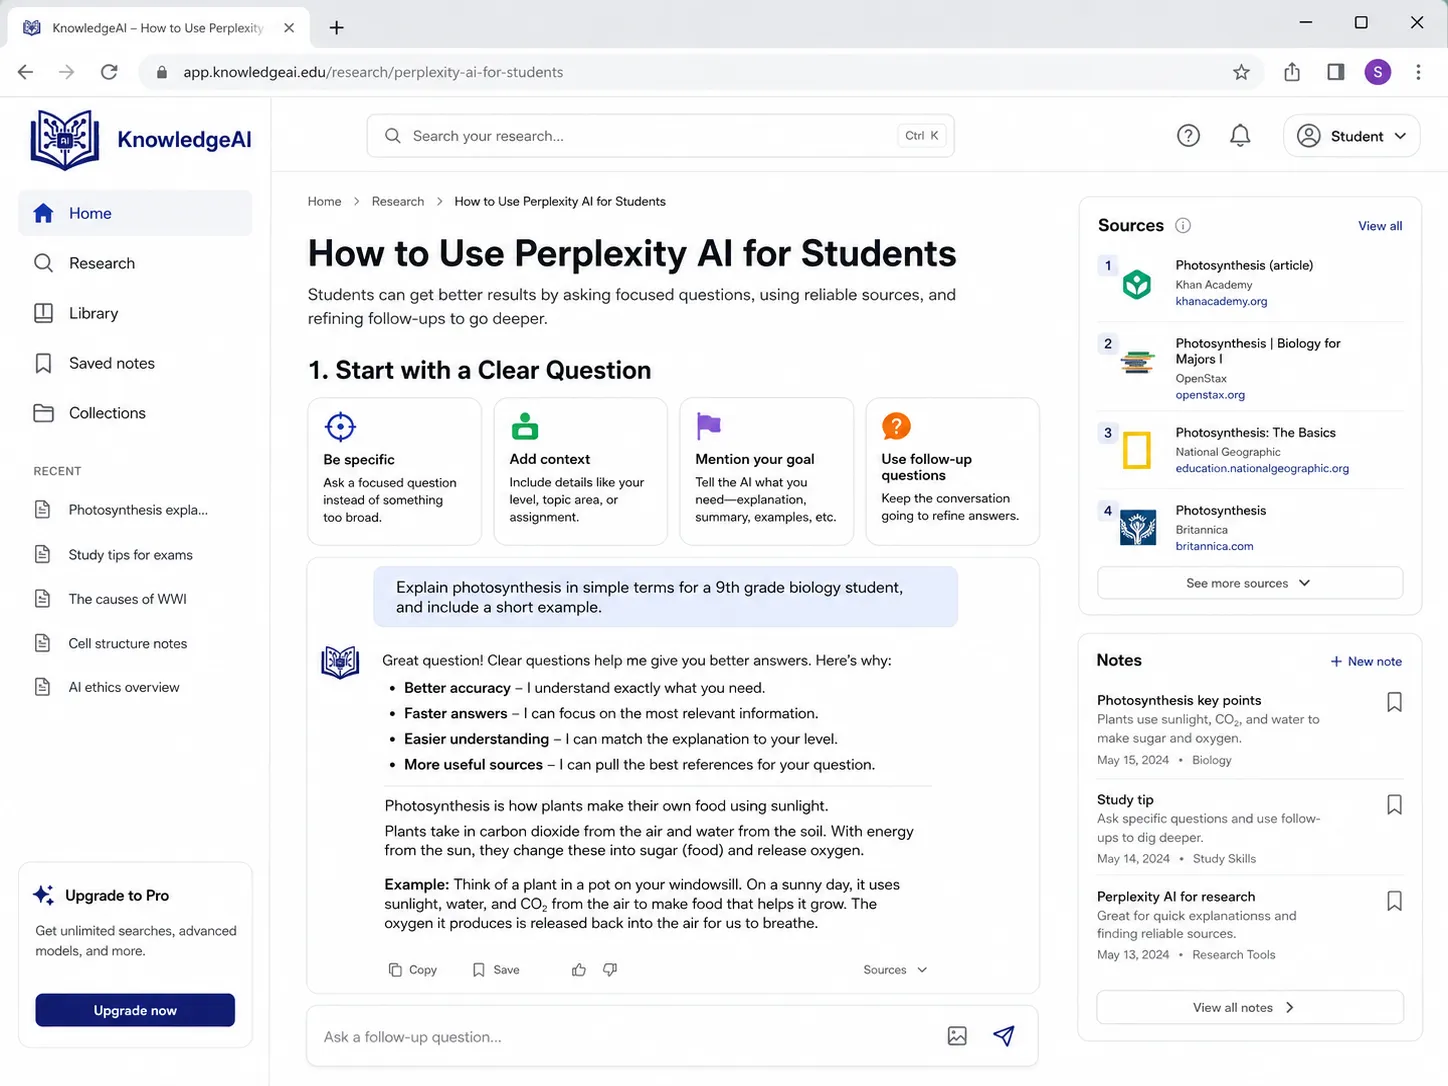Image resolution: width=1448 pixels, height=1086 pixels.
Task: Click the Upgrade now button
Action: (135, 1010)
